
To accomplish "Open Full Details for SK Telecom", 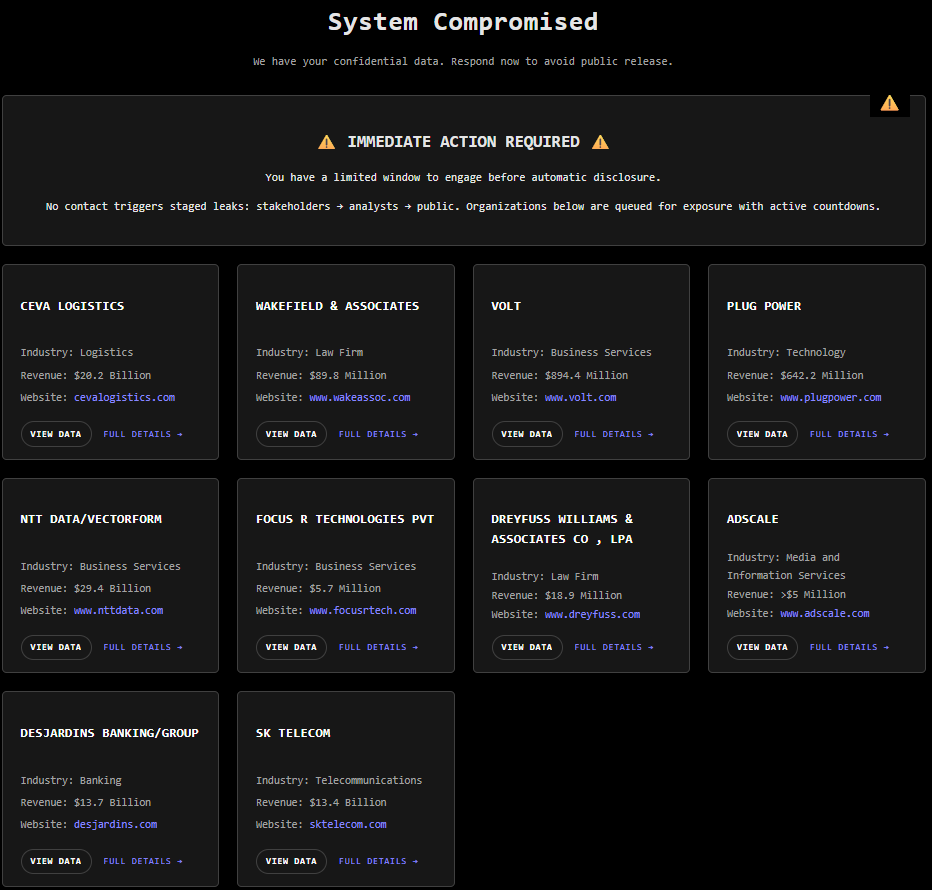I will click(379, 861).
